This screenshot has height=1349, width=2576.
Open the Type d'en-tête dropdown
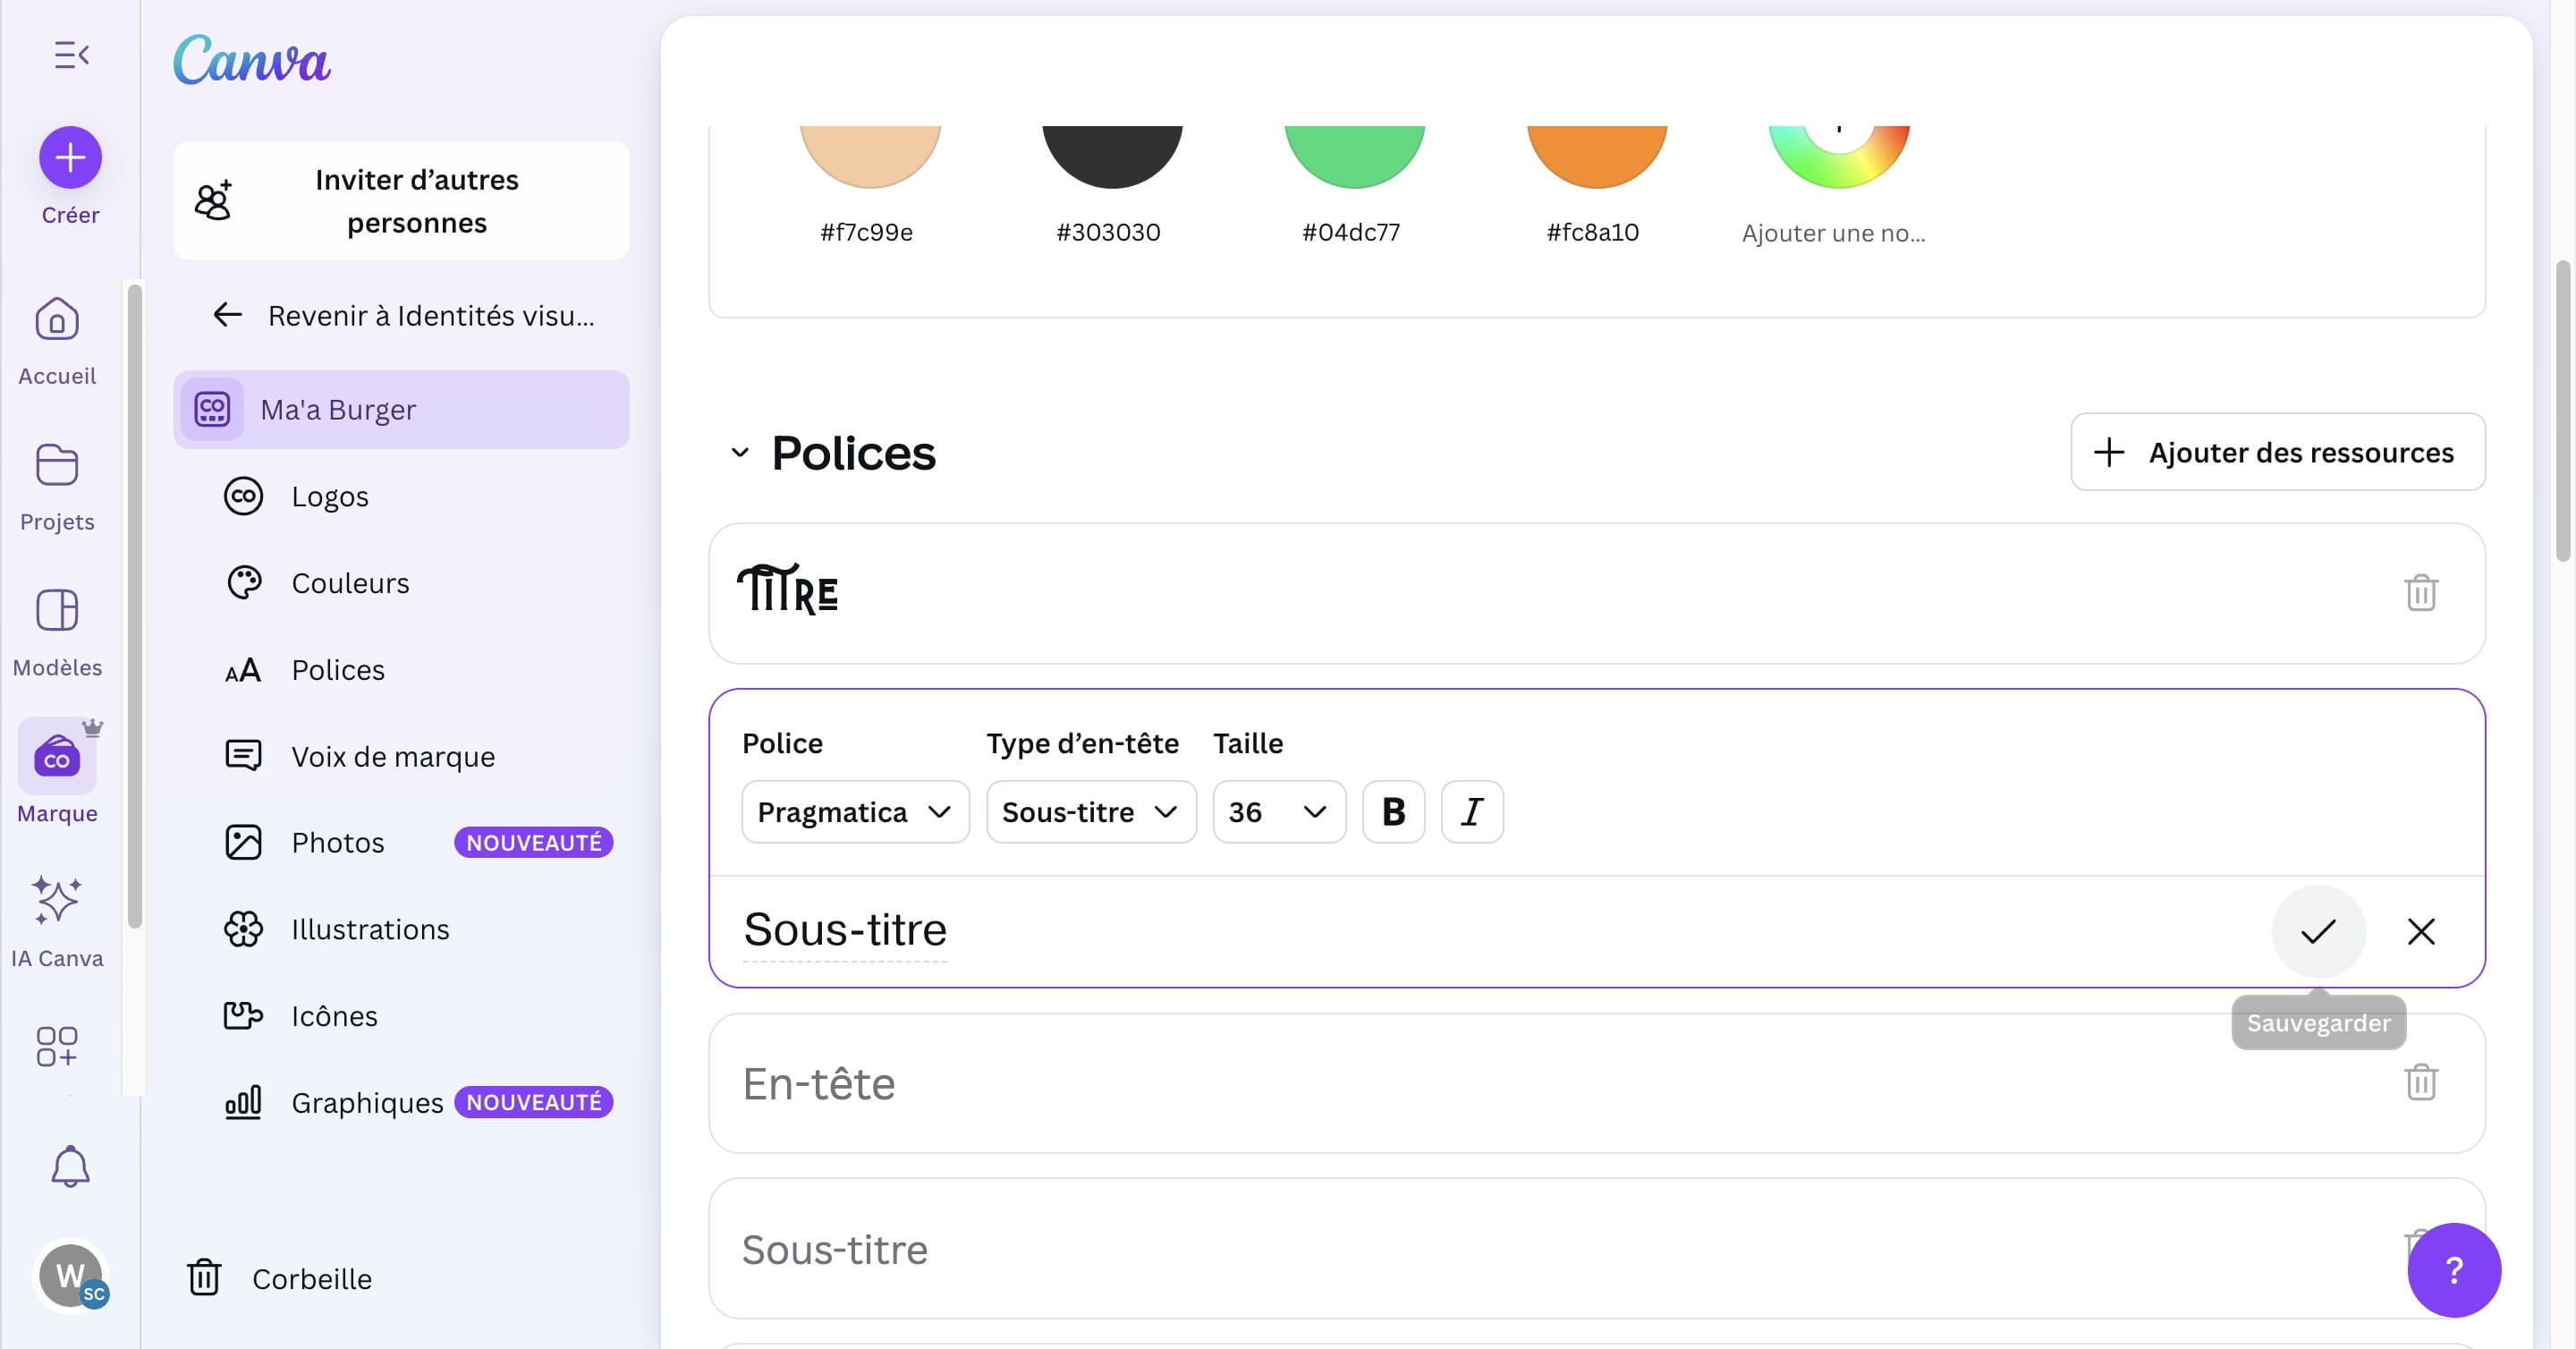[1090, 812]
